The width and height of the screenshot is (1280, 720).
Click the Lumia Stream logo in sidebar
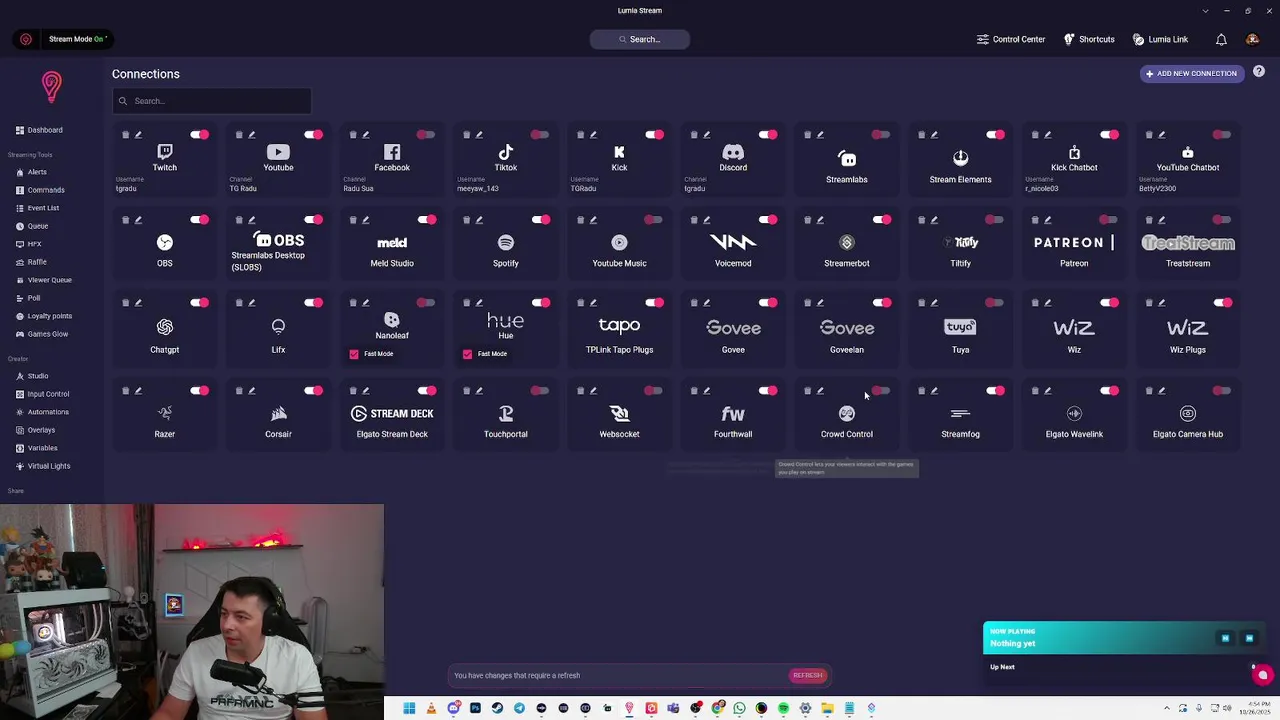[x=52, y=86]
